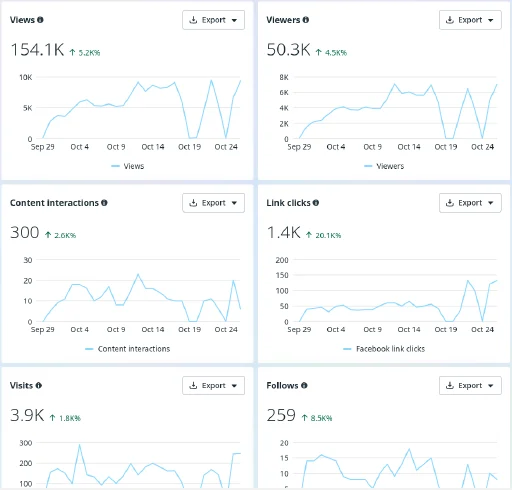Viewport: 512px width, 490px height.
Task: Click the Viewers card Export button
Action: [470, 20]
